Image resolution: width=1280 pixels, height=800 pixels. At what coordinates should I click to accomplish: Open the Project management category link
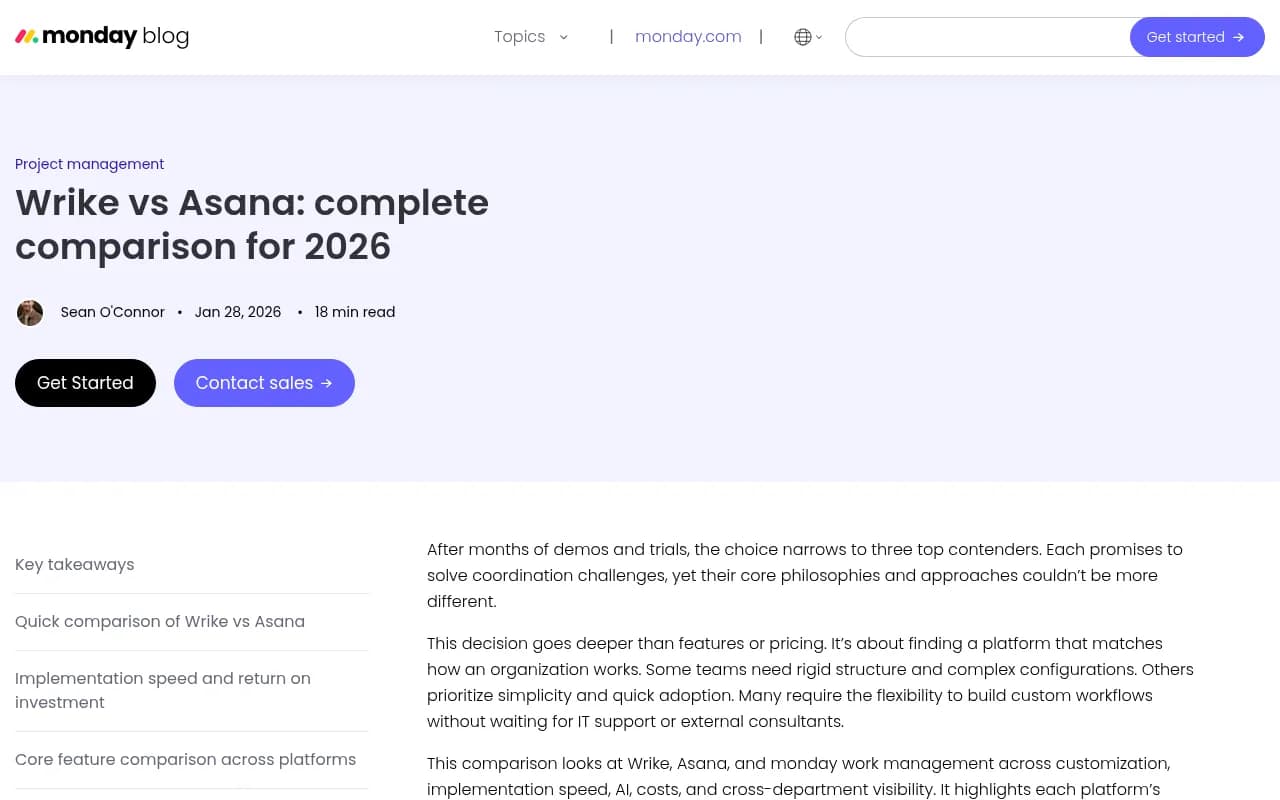[x=89, y=164]
